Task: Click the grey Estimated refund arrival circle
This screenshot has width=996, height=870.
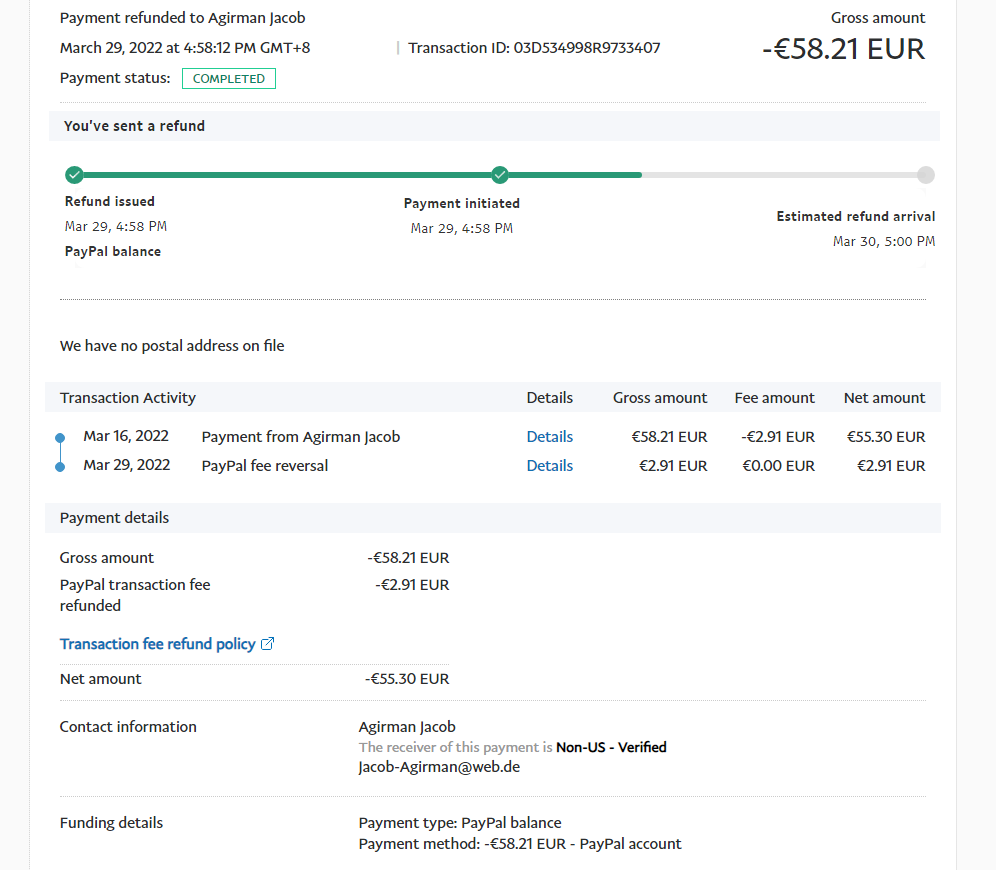Action: pos(926,175)
